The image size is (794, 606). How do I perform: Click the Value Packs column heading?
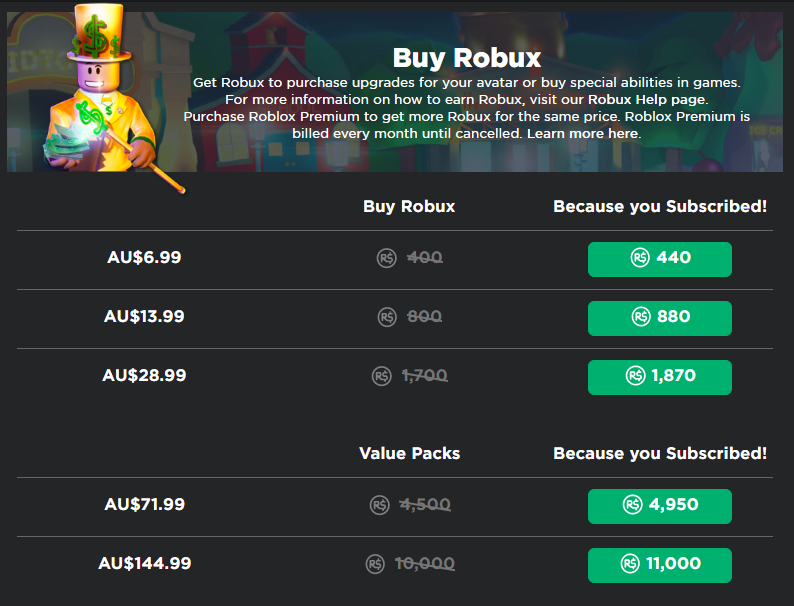[x=409, y=453]
